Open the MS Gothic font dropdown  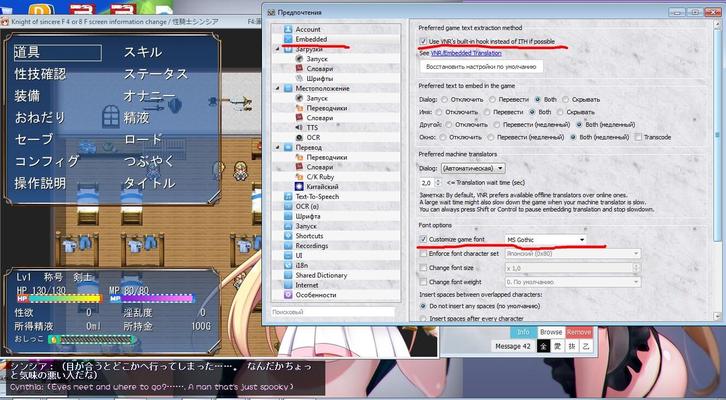click(x=545, y=240)
